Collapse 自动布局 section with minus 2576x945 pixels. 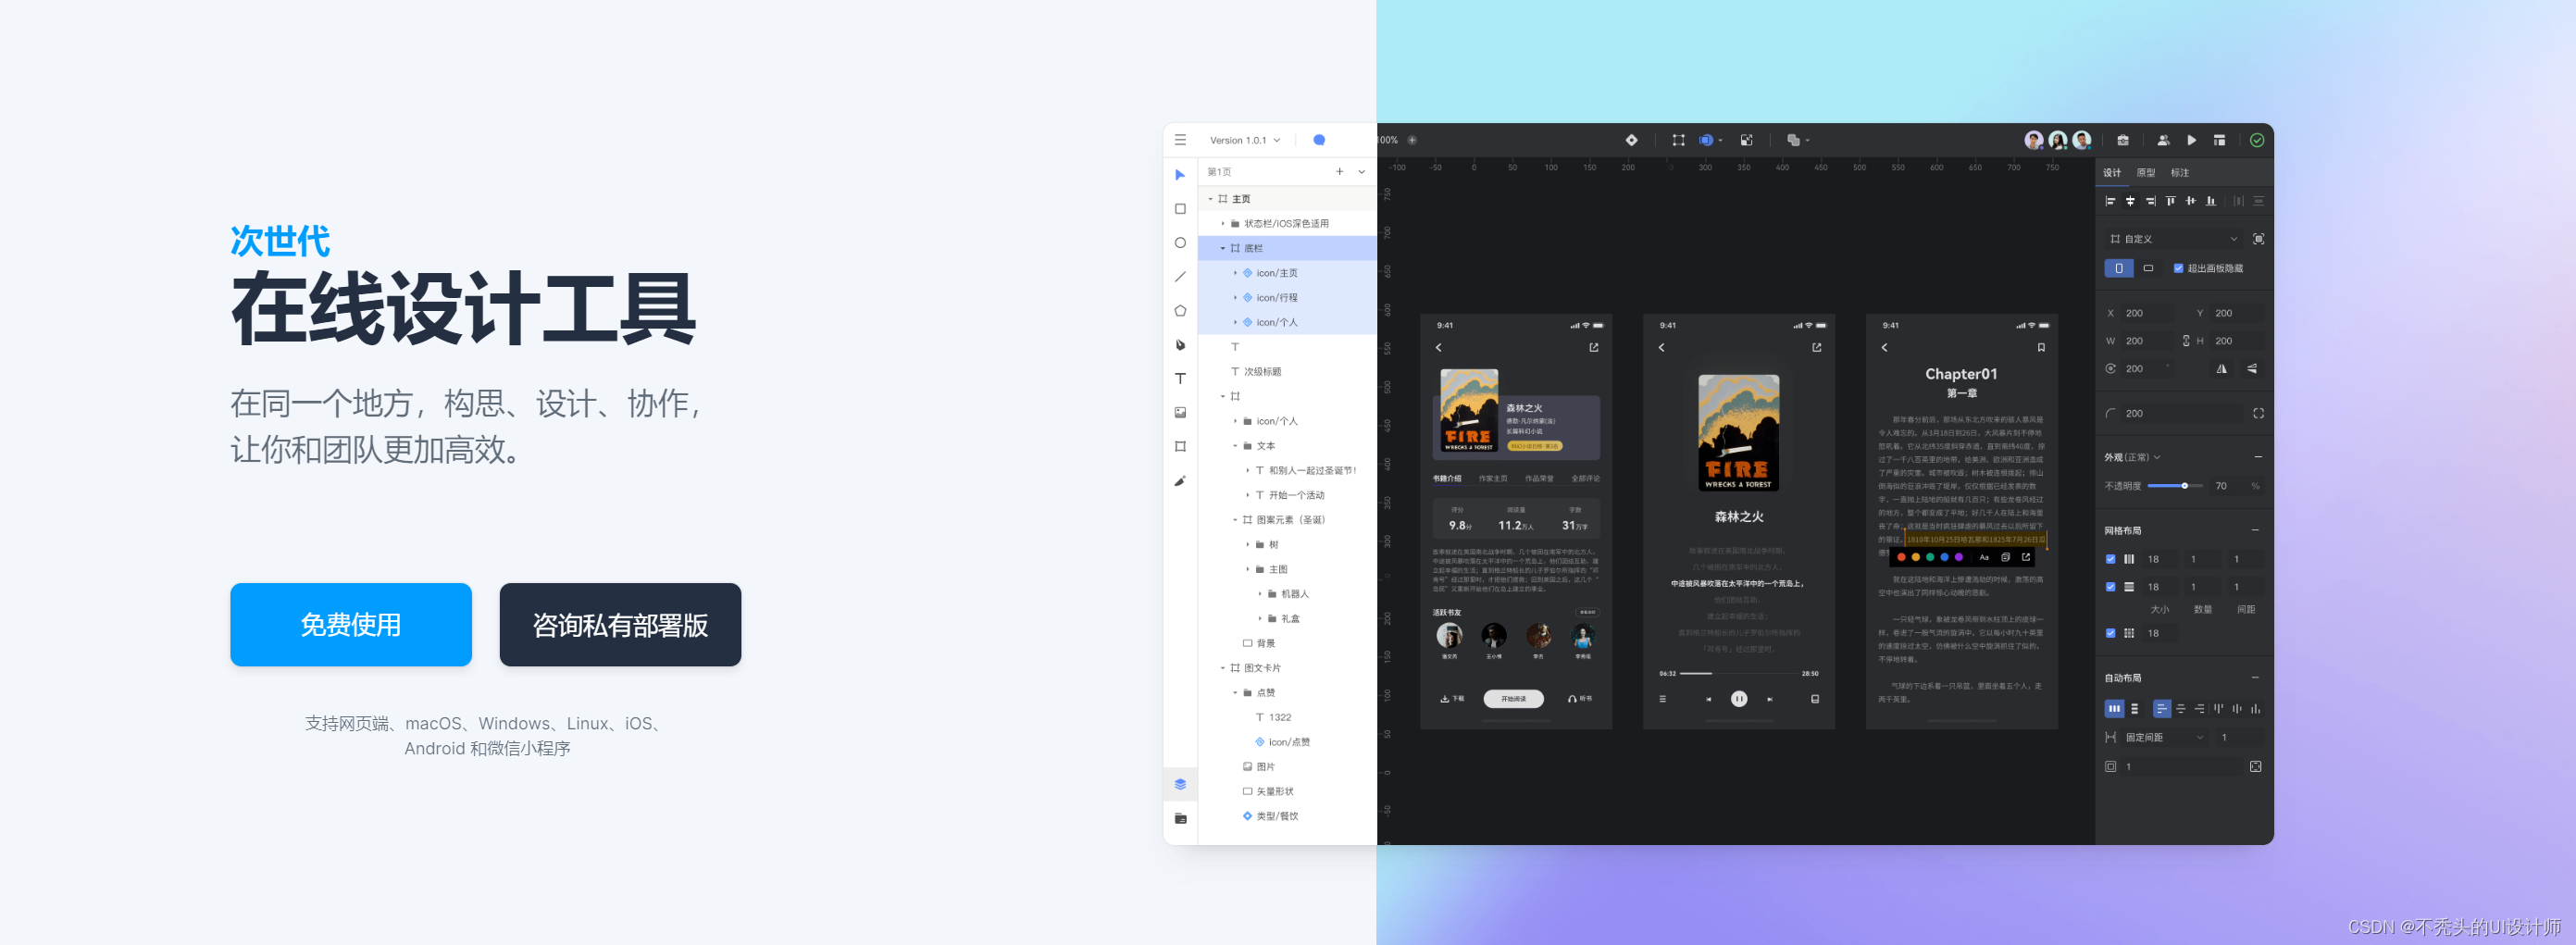click(2255, 678)
